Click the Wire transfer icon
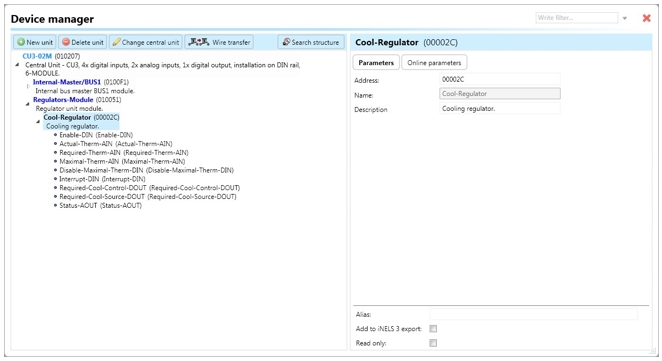 pos(198,42)
